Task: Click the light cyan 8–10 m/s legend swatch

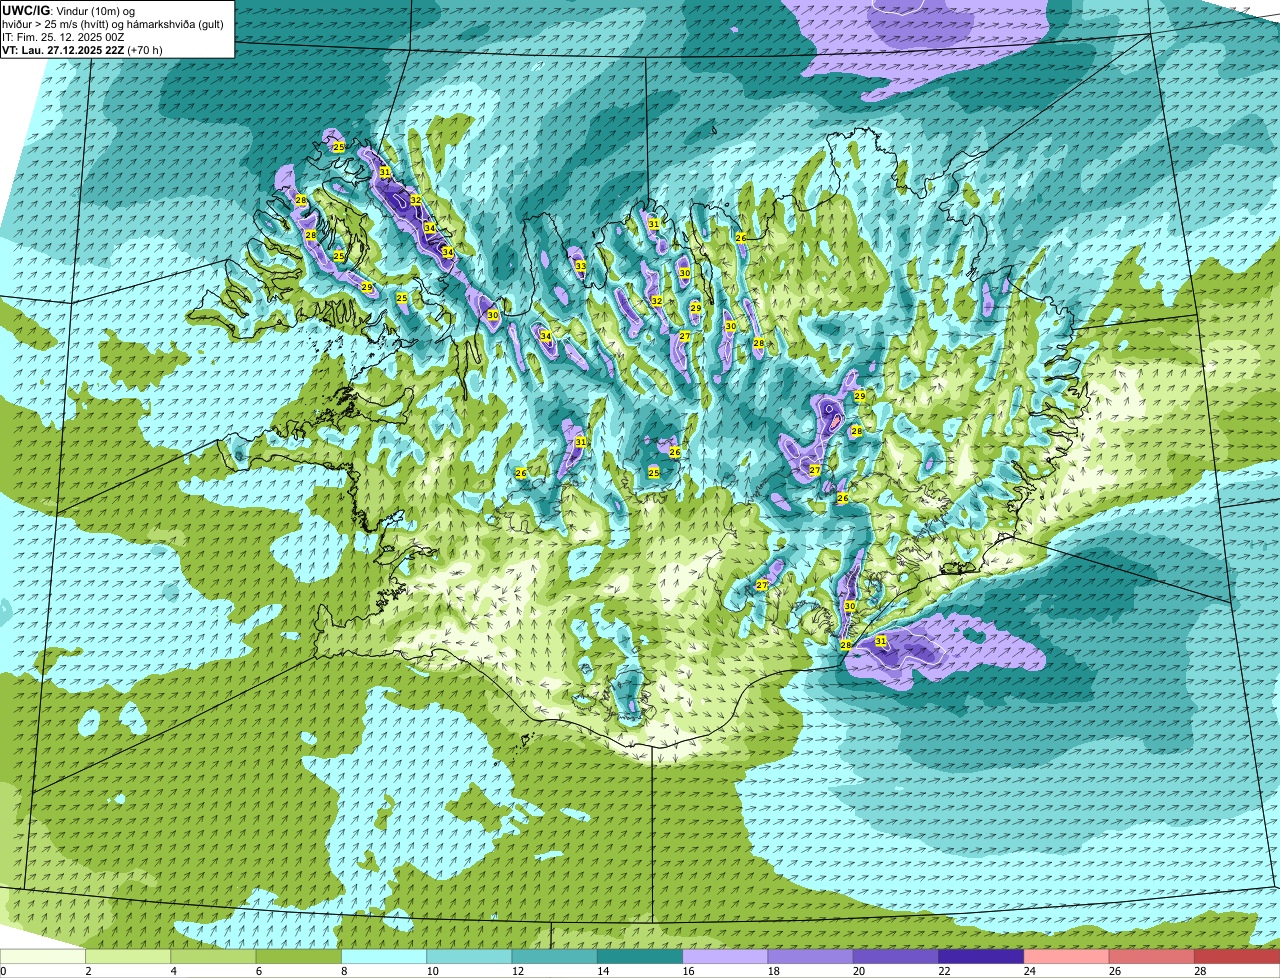Action: (x=384, y=957)
